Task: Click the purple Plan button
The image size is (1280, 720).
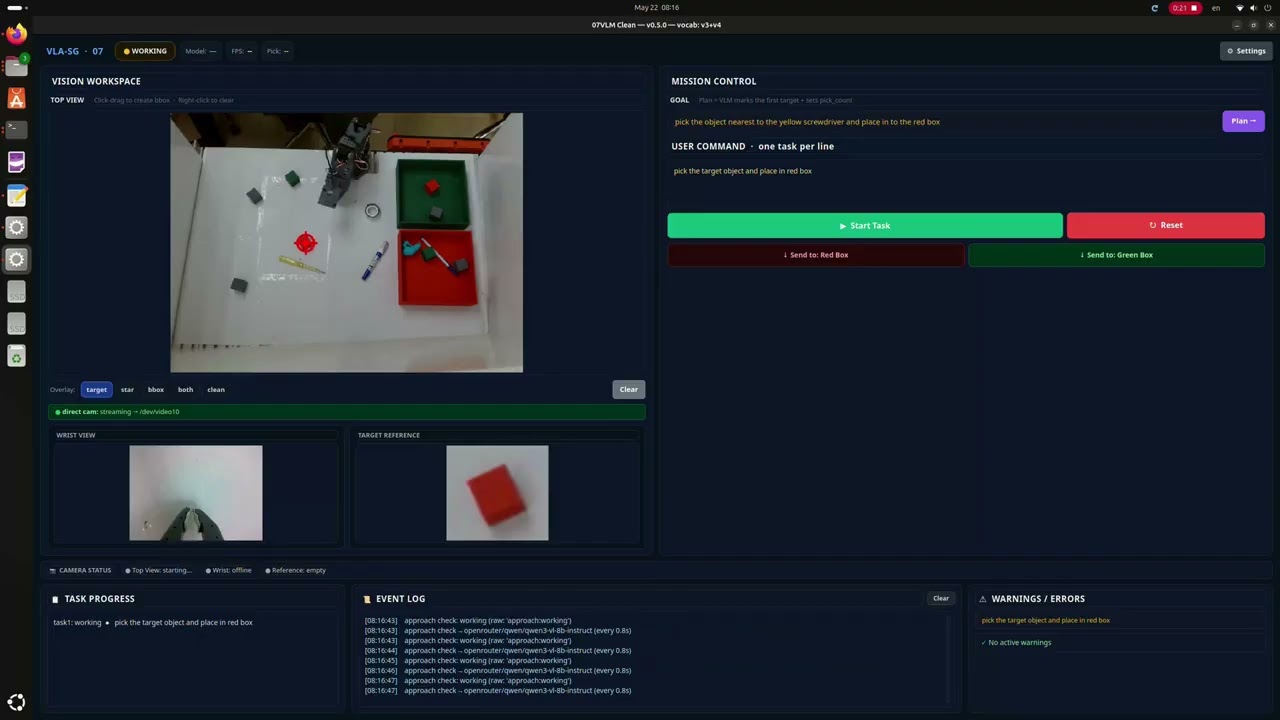Action: coord(1243,121)
